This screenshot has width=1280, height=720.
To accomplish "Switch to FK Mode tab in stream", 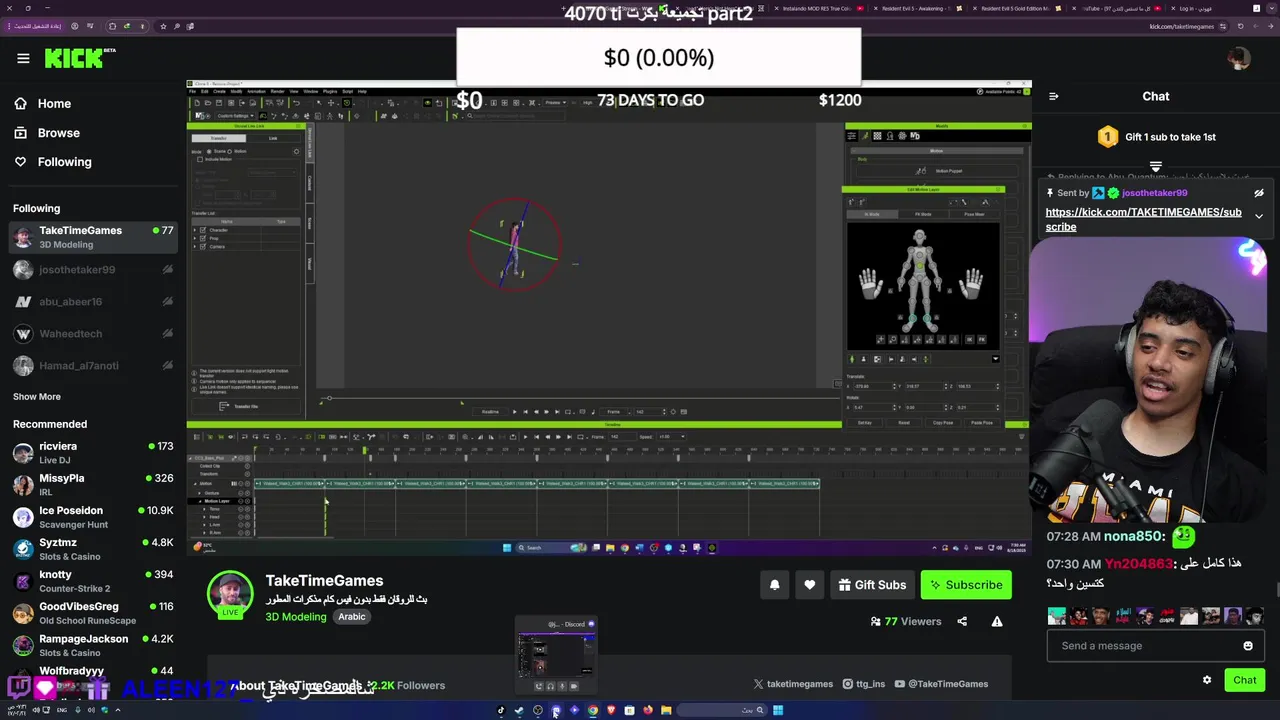I will [923, 214].
